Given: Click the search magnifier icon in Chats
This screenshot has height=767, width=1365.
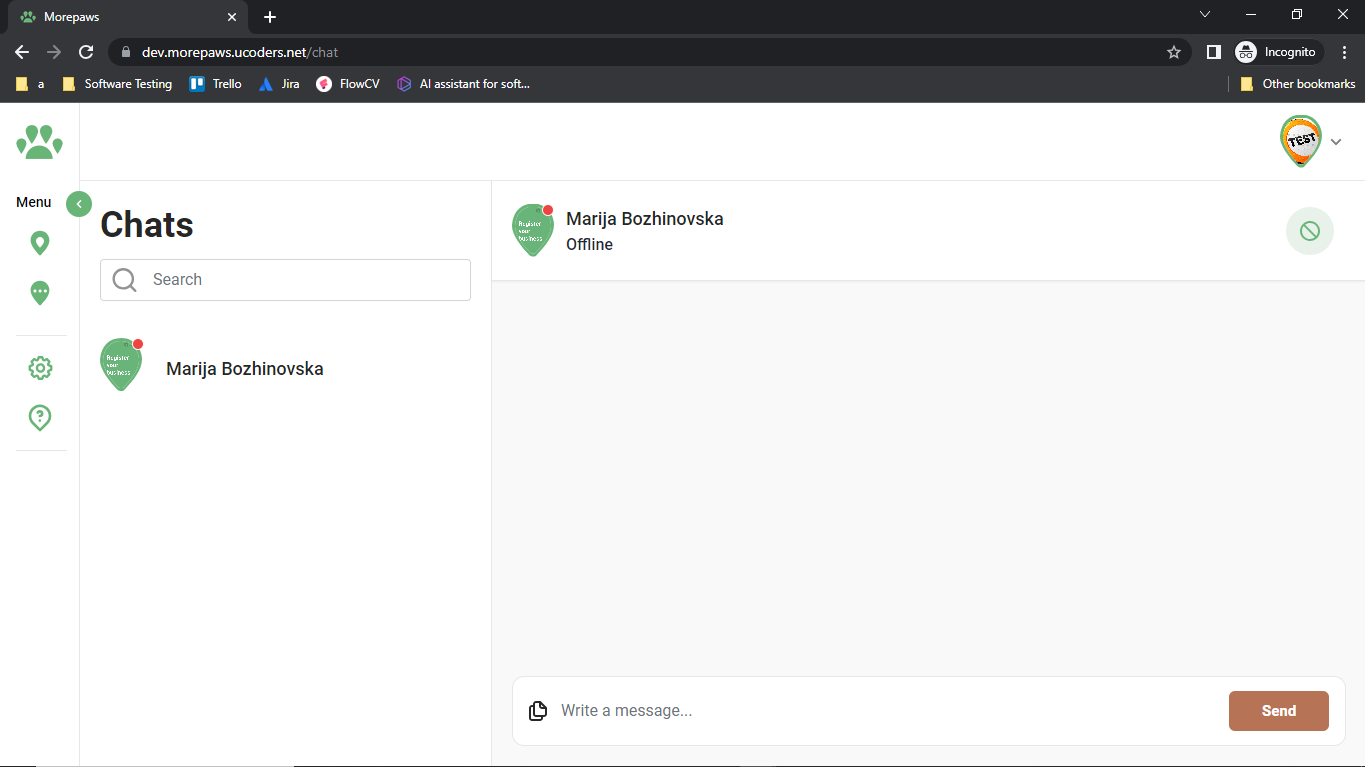Looking at the screenshot, I should [125, 280].
